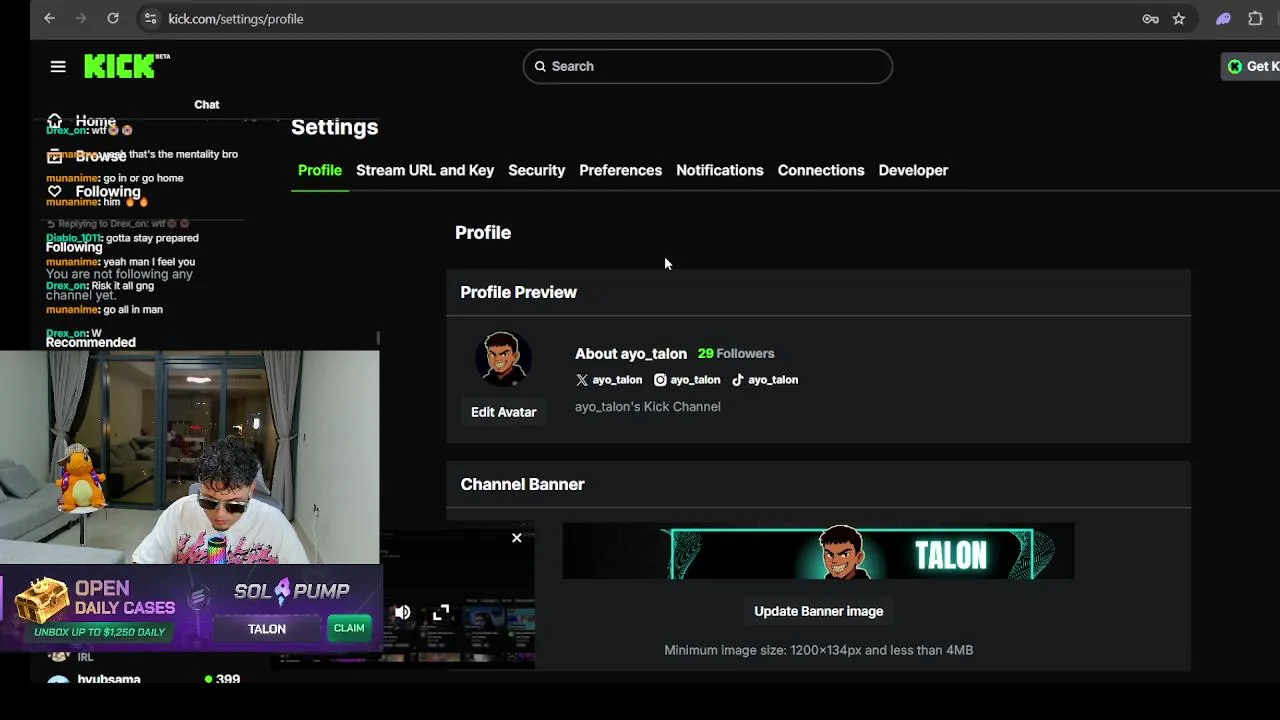
Task: Click the 'Recommended' sidebar heading
Action: 90,342
